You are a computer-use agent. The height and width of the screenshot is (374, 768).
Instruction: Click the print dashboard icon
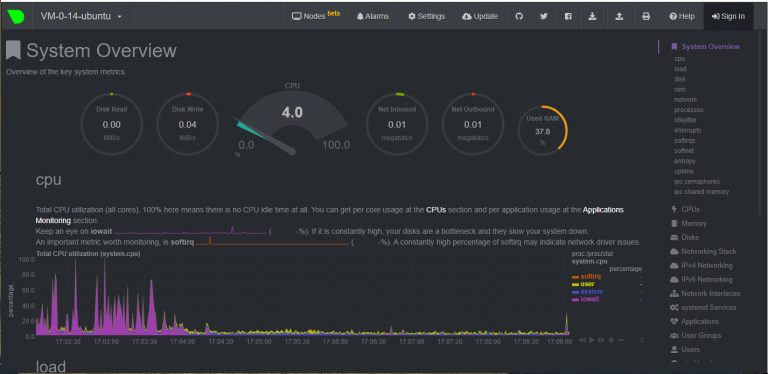(x=646, y=16)
